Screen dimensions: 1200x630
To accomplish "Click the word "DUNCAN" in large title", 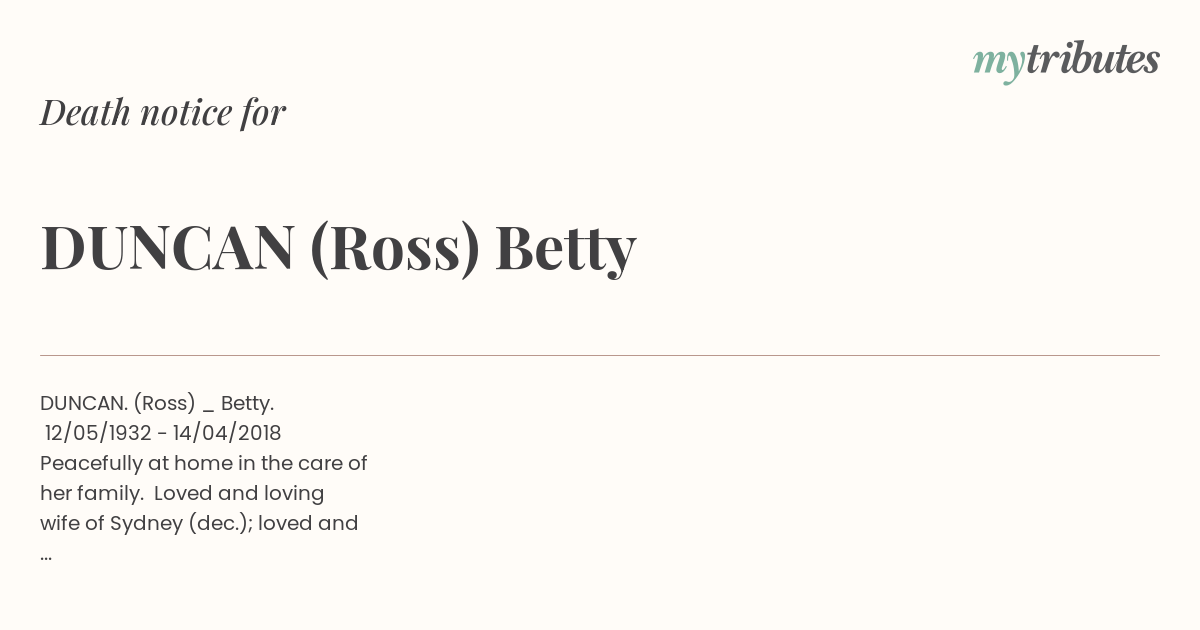I will 167,247.
